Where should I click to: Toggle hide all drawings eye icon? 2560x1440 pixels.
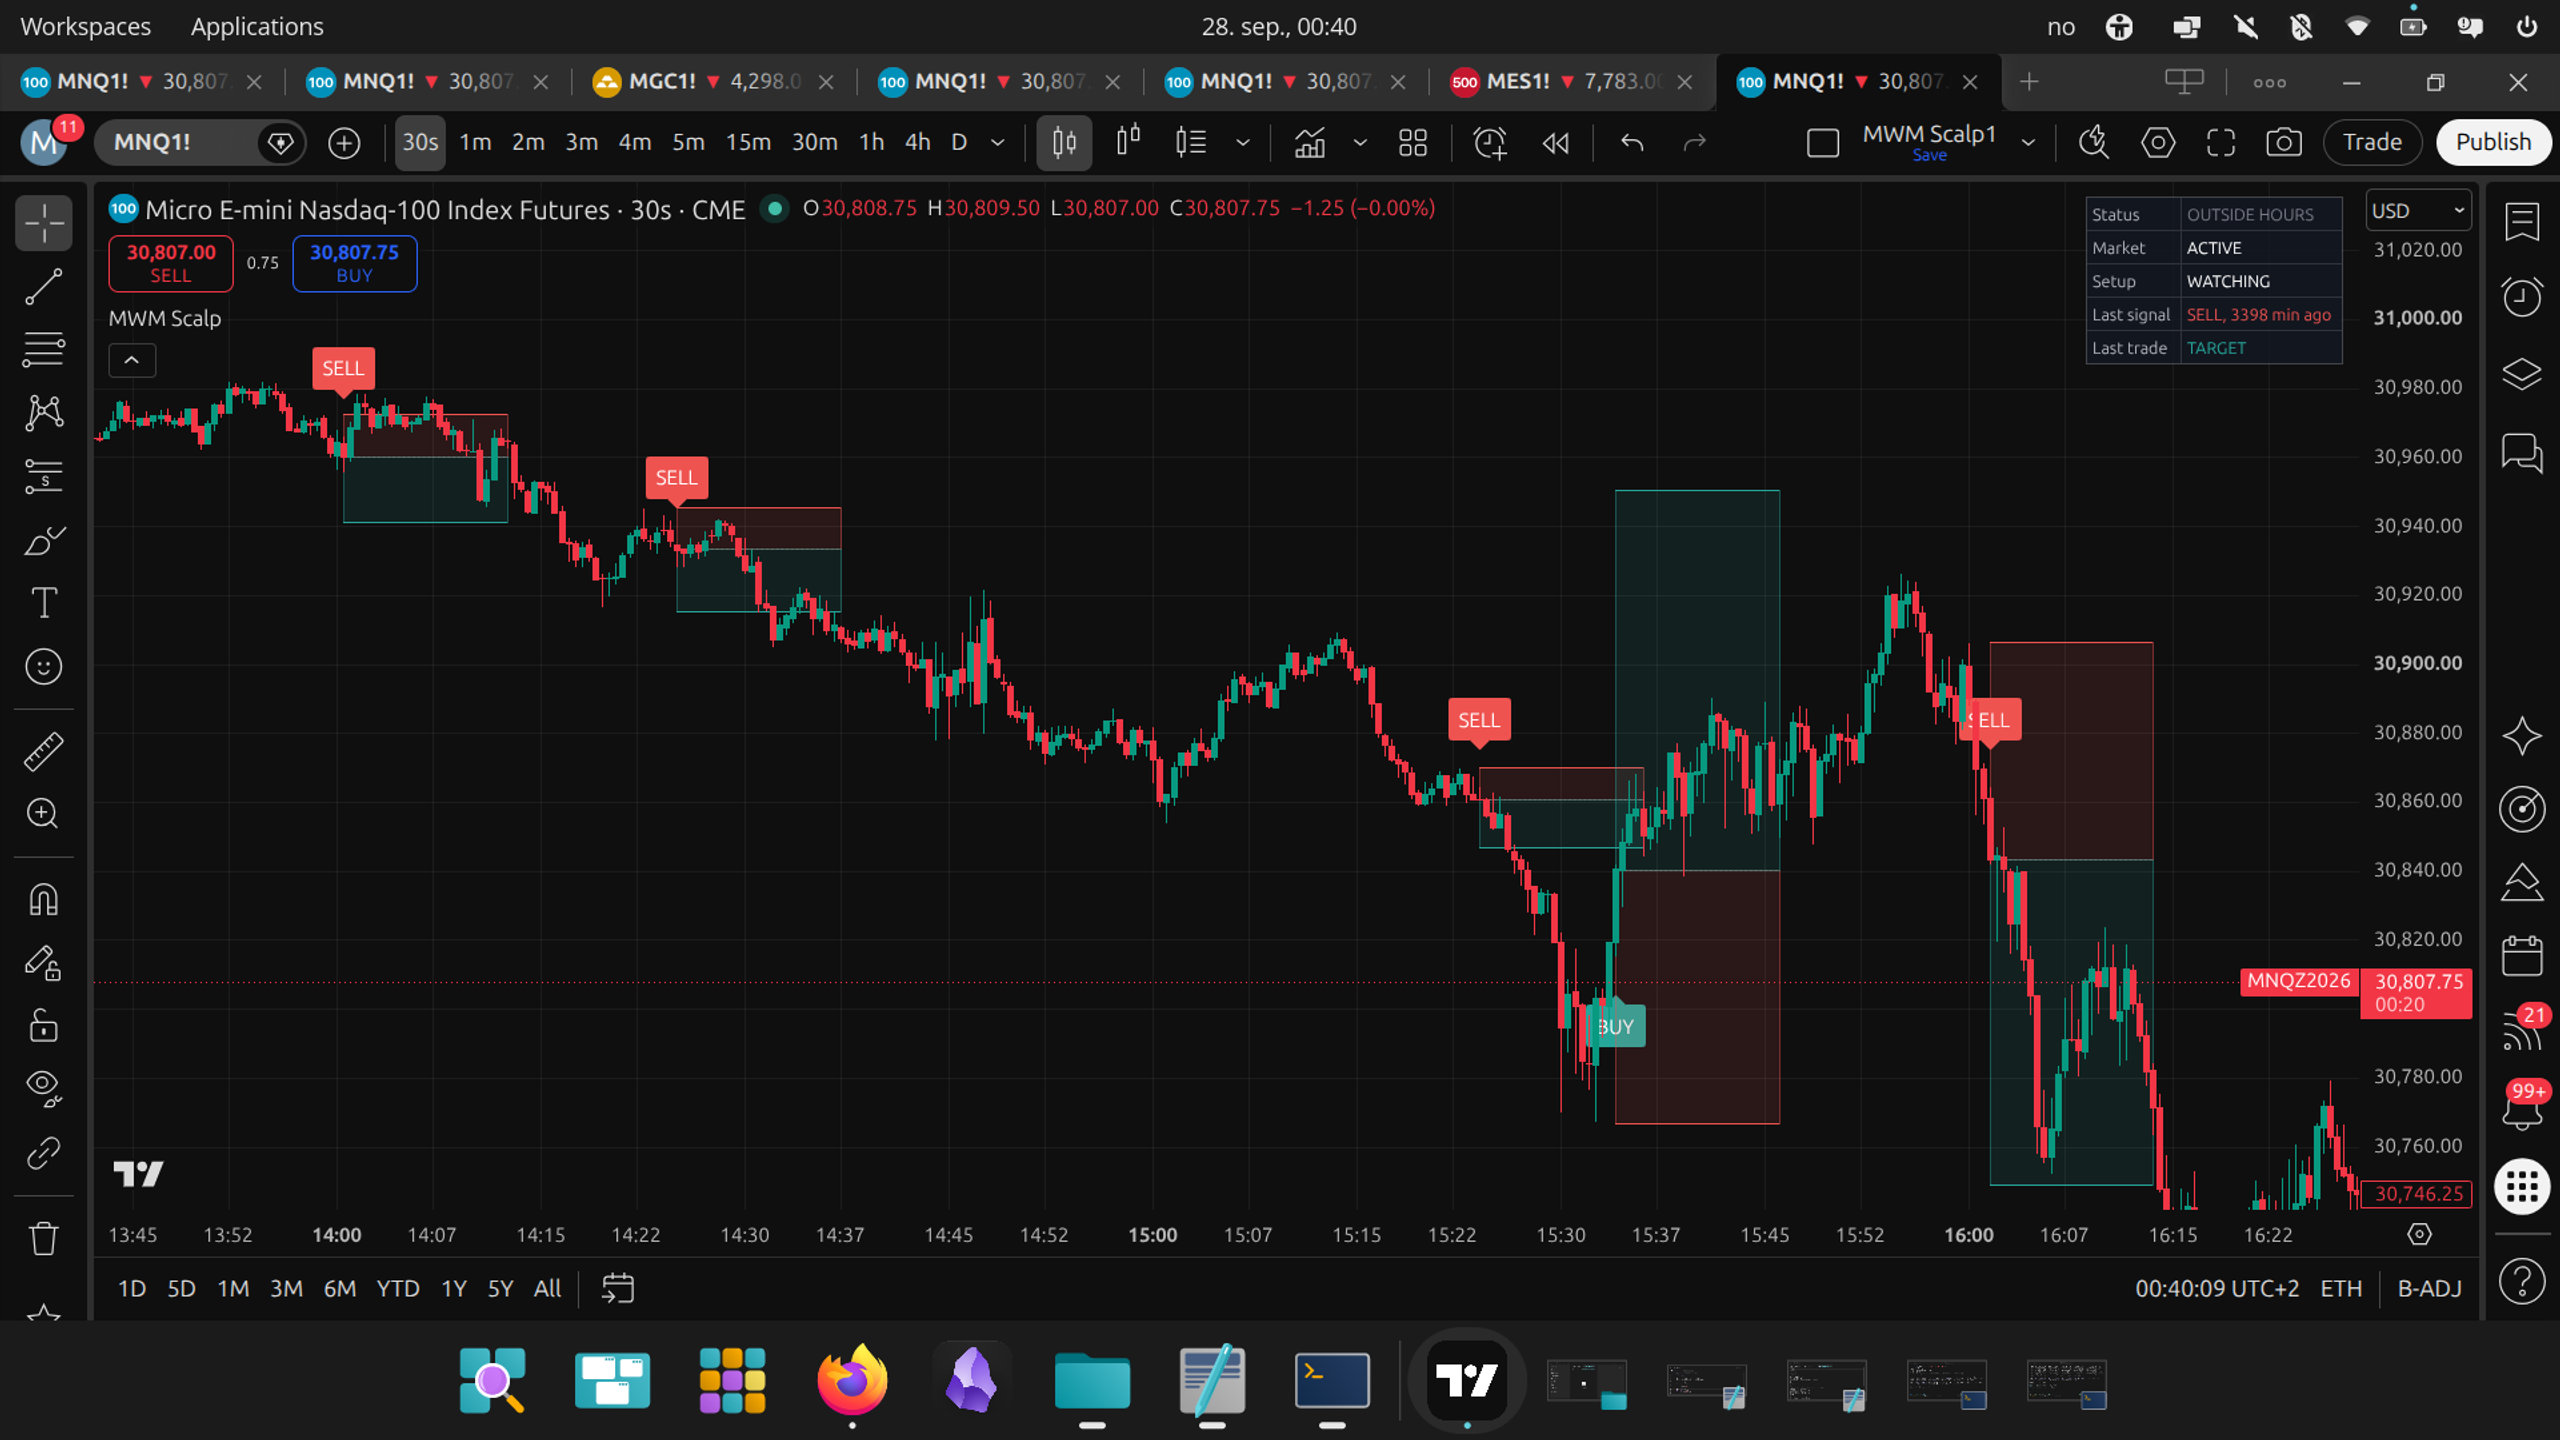pyautogui.click(x=43, y=1089)
